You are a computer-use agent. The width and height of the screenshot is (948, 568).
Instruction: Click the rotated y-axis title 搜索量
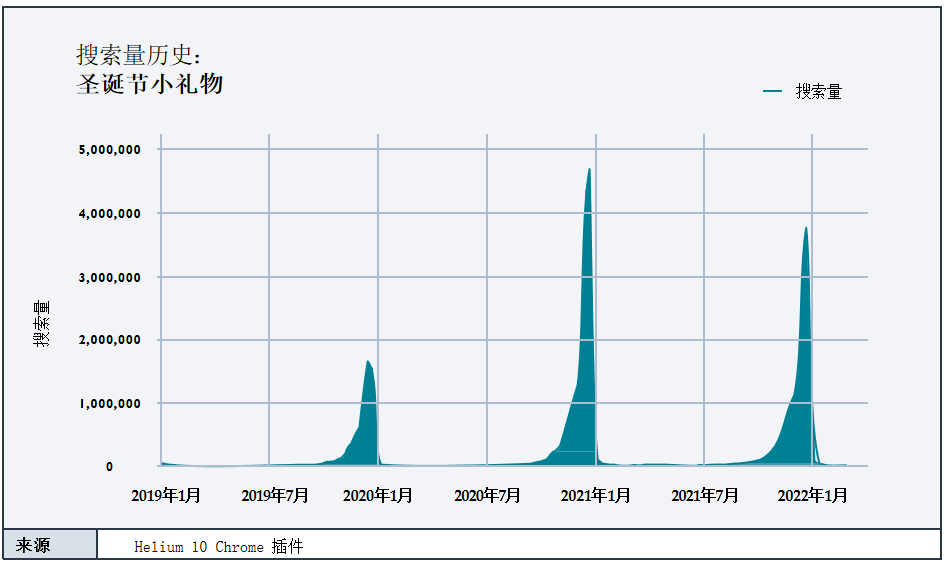pos(42,324)
